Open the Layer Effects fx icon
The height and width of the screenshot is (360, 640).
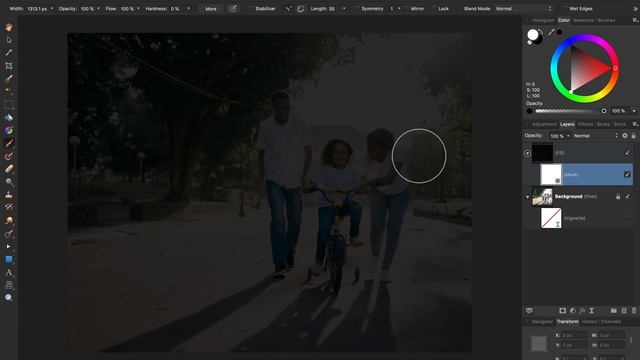coord(582,311)
